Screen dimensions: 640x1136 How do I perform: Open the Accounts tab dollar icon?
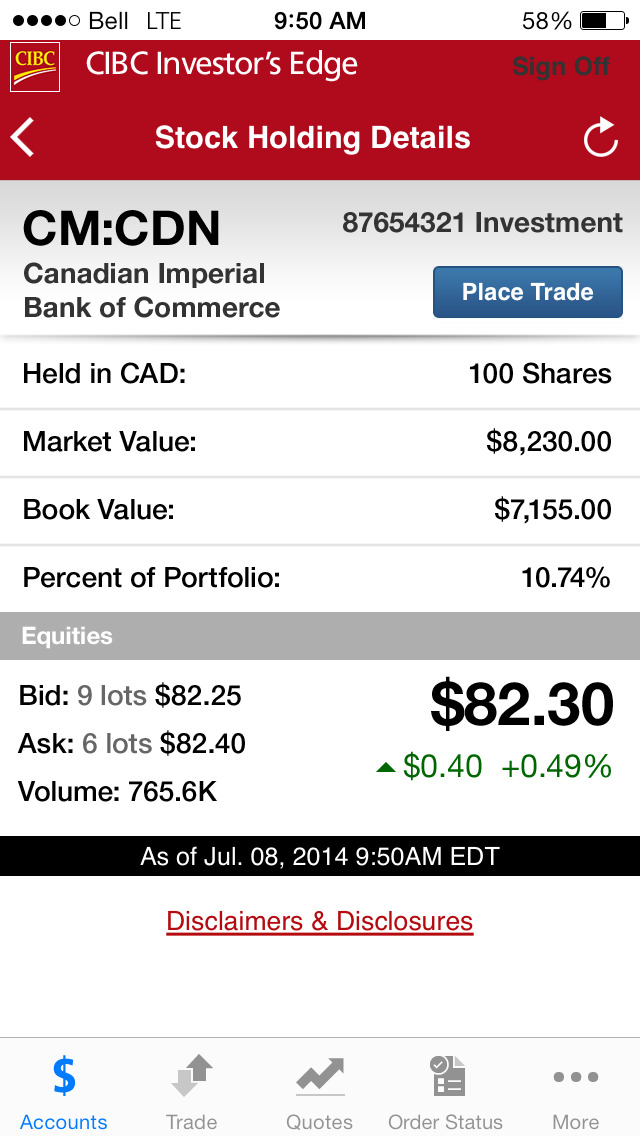64,1077
